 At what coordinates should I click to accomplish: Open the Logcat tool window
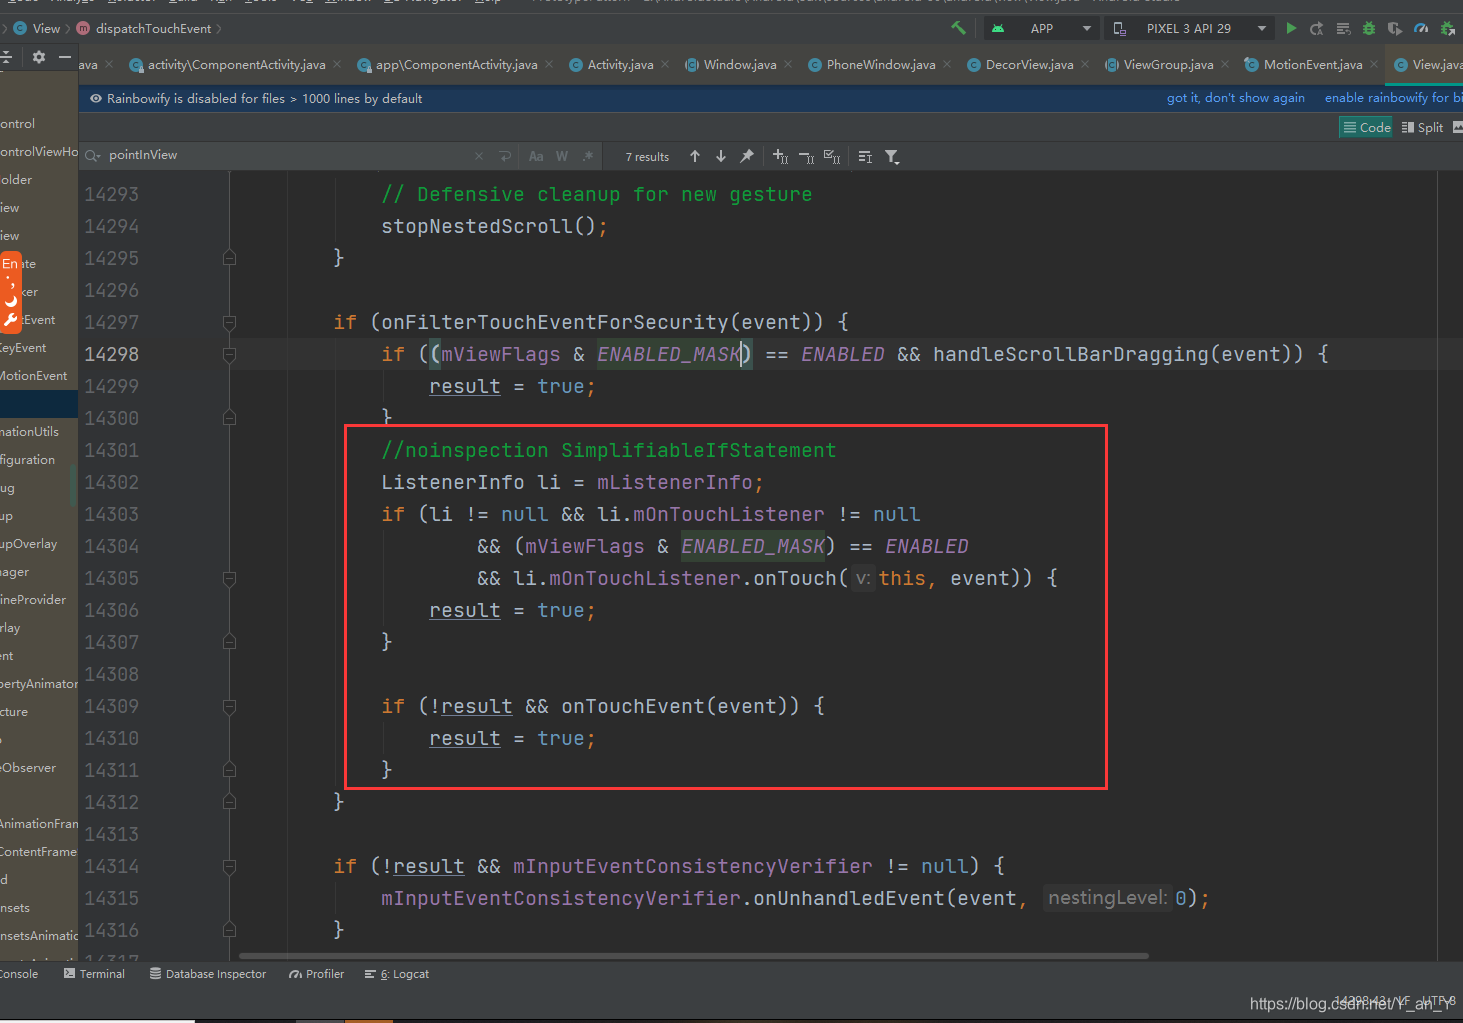[x=397, y=974]
